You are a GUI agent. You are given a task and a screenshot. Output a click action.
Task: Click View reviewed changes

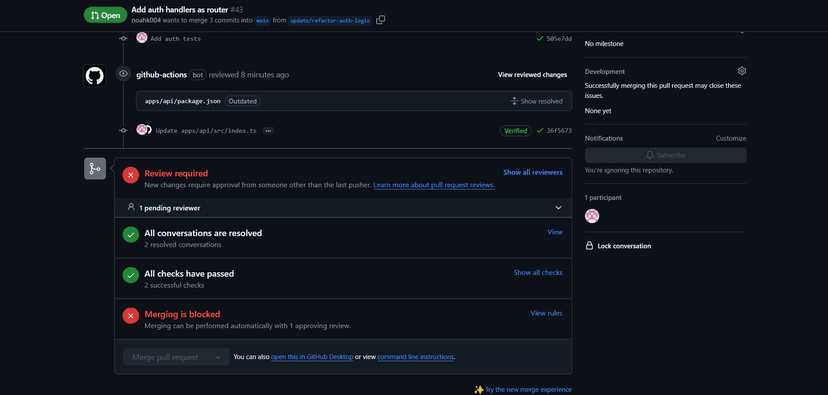pos(532,75)
